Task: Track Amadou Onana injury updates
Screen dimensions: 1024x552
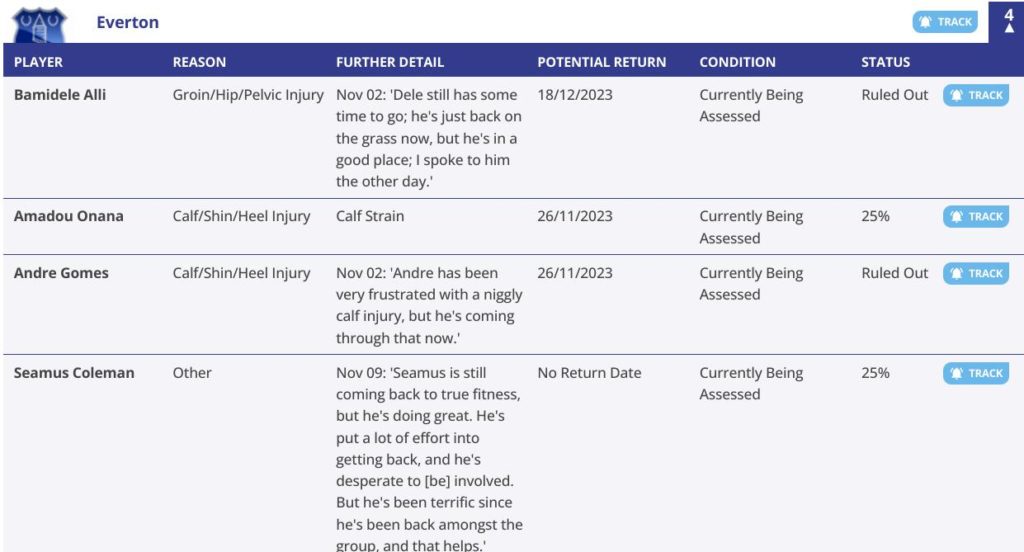Action: tap(976, 217)
